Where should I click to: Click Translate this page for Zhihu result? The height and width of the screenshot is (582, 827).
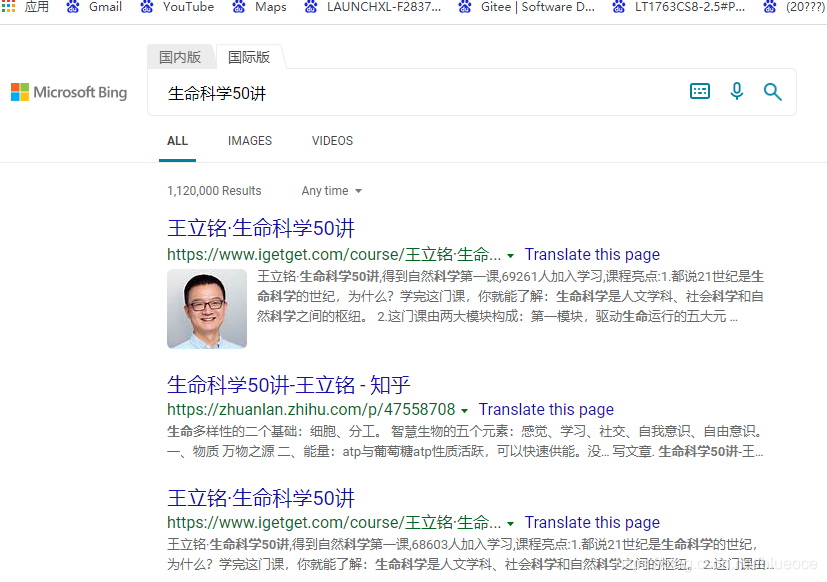(546, 409)
